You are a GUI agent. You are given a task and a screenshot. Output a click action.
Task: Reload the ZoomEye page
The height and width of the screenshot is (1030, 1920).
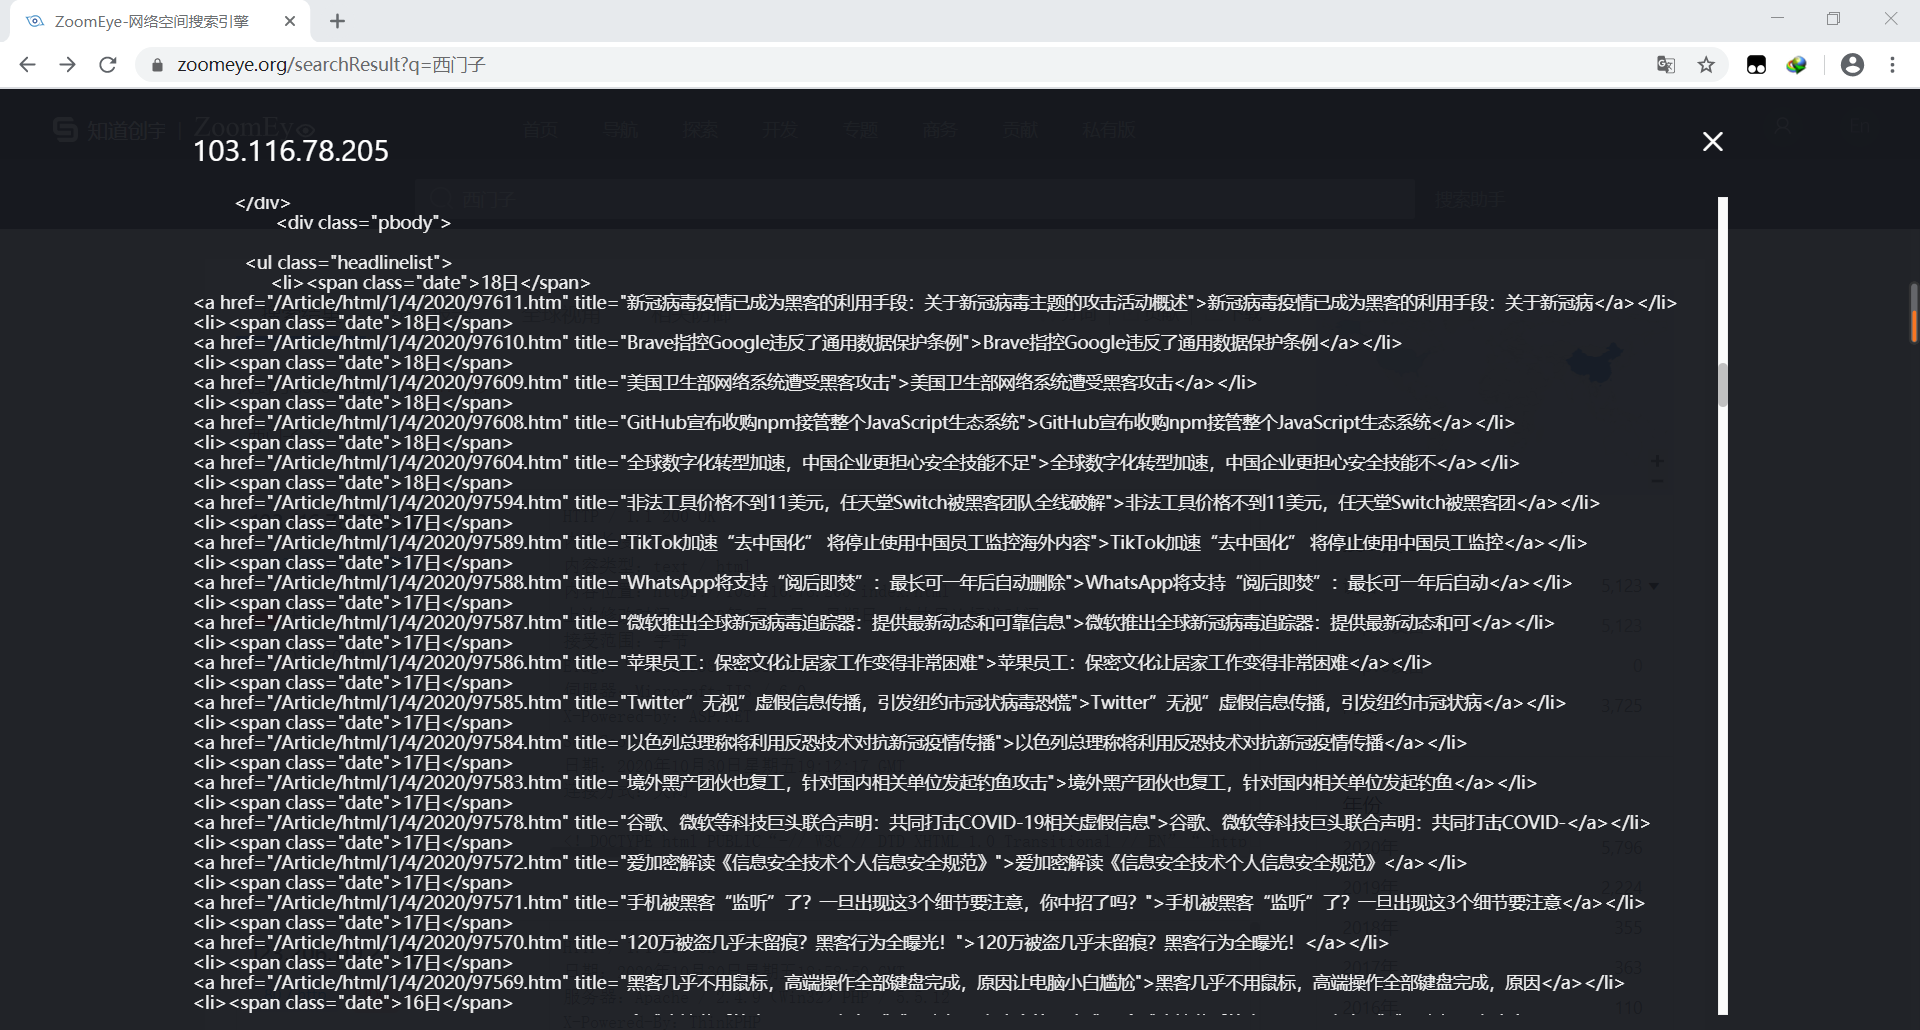pos(108,65)
